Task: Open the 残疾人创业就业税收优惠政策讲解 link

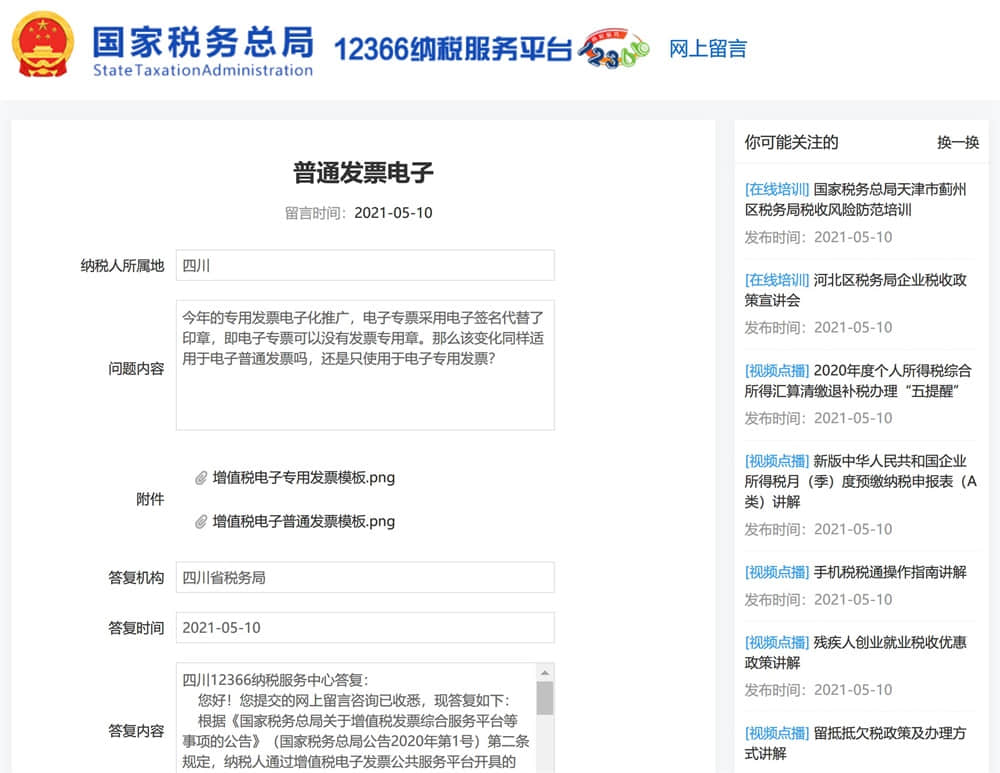Action: [x=860, y=650]
